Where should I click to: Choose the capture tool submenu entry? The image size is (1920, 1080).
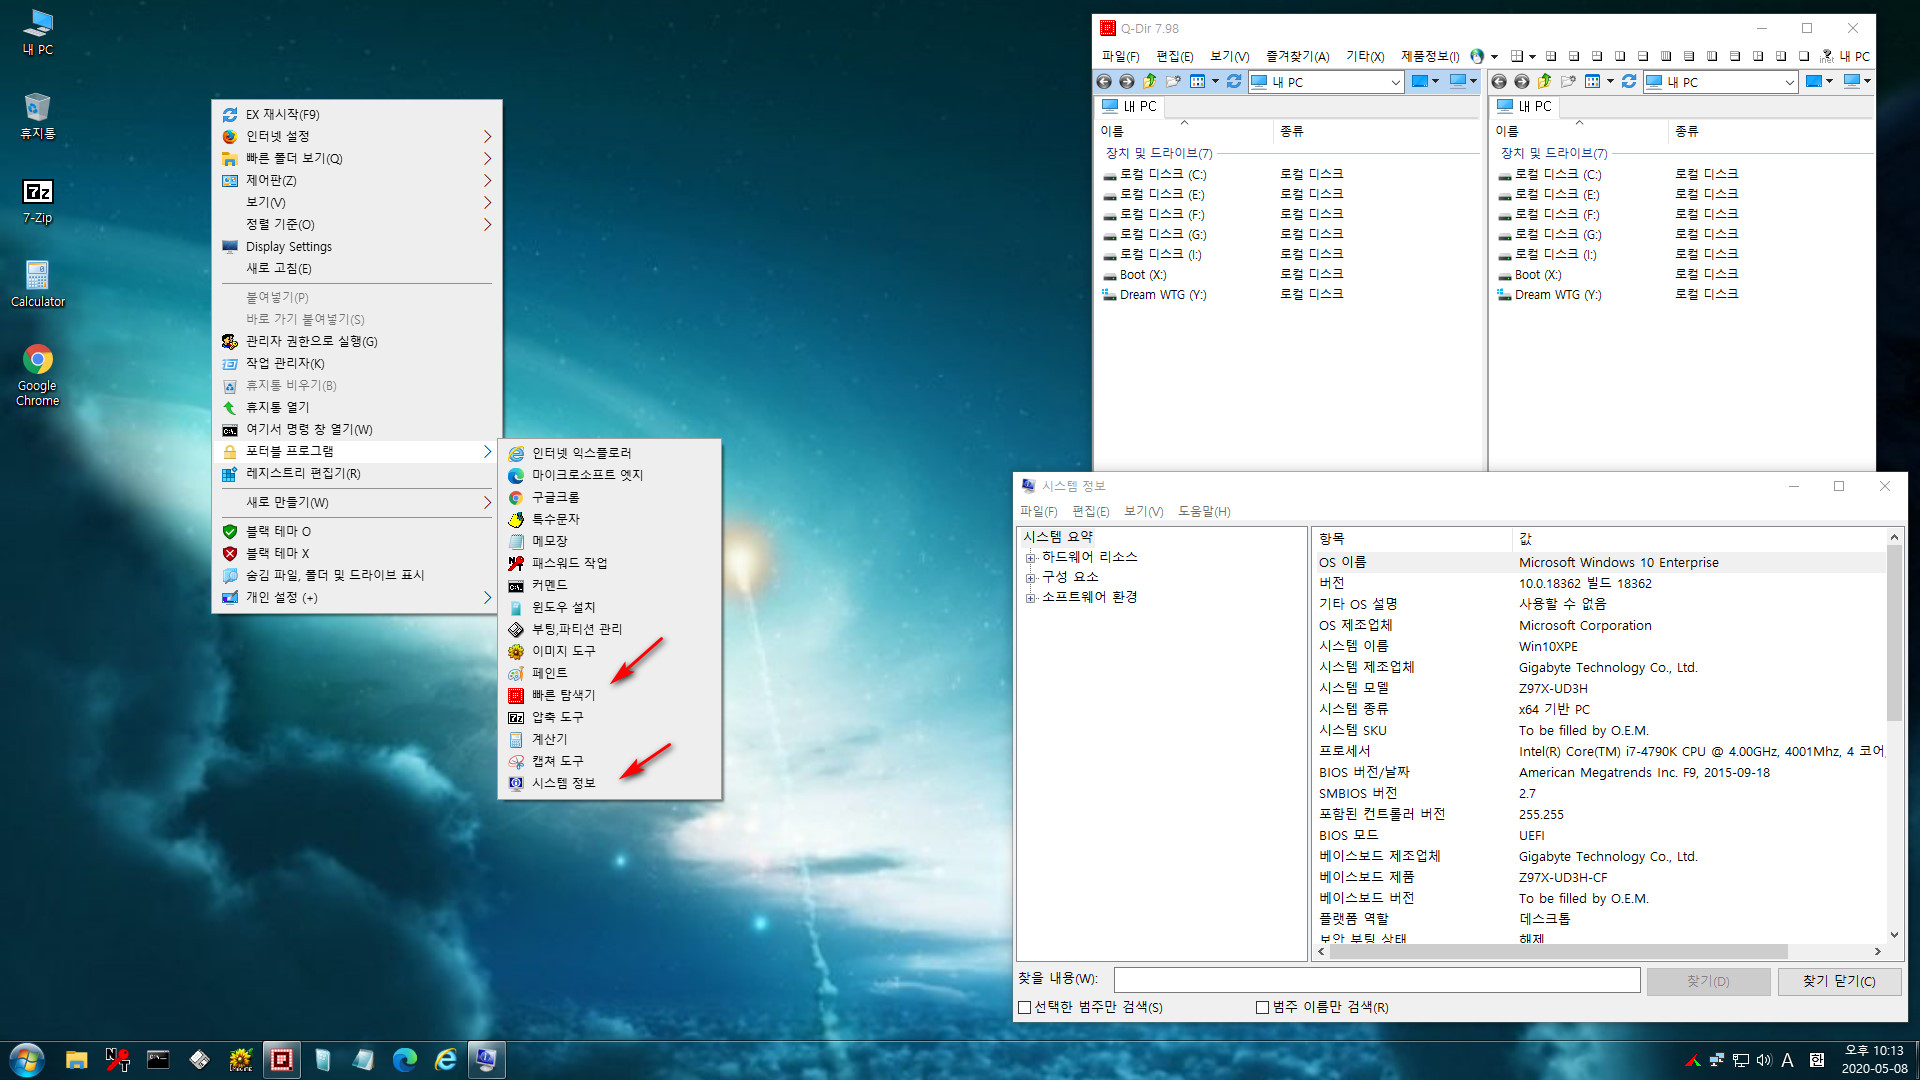(610, 761)
